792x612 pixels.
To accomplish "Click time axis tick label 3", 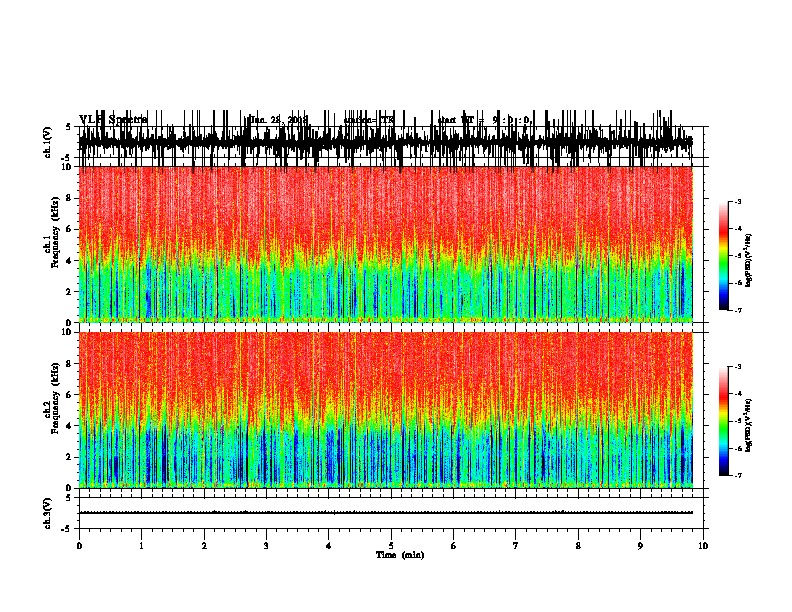I will (x=266, y=546).
